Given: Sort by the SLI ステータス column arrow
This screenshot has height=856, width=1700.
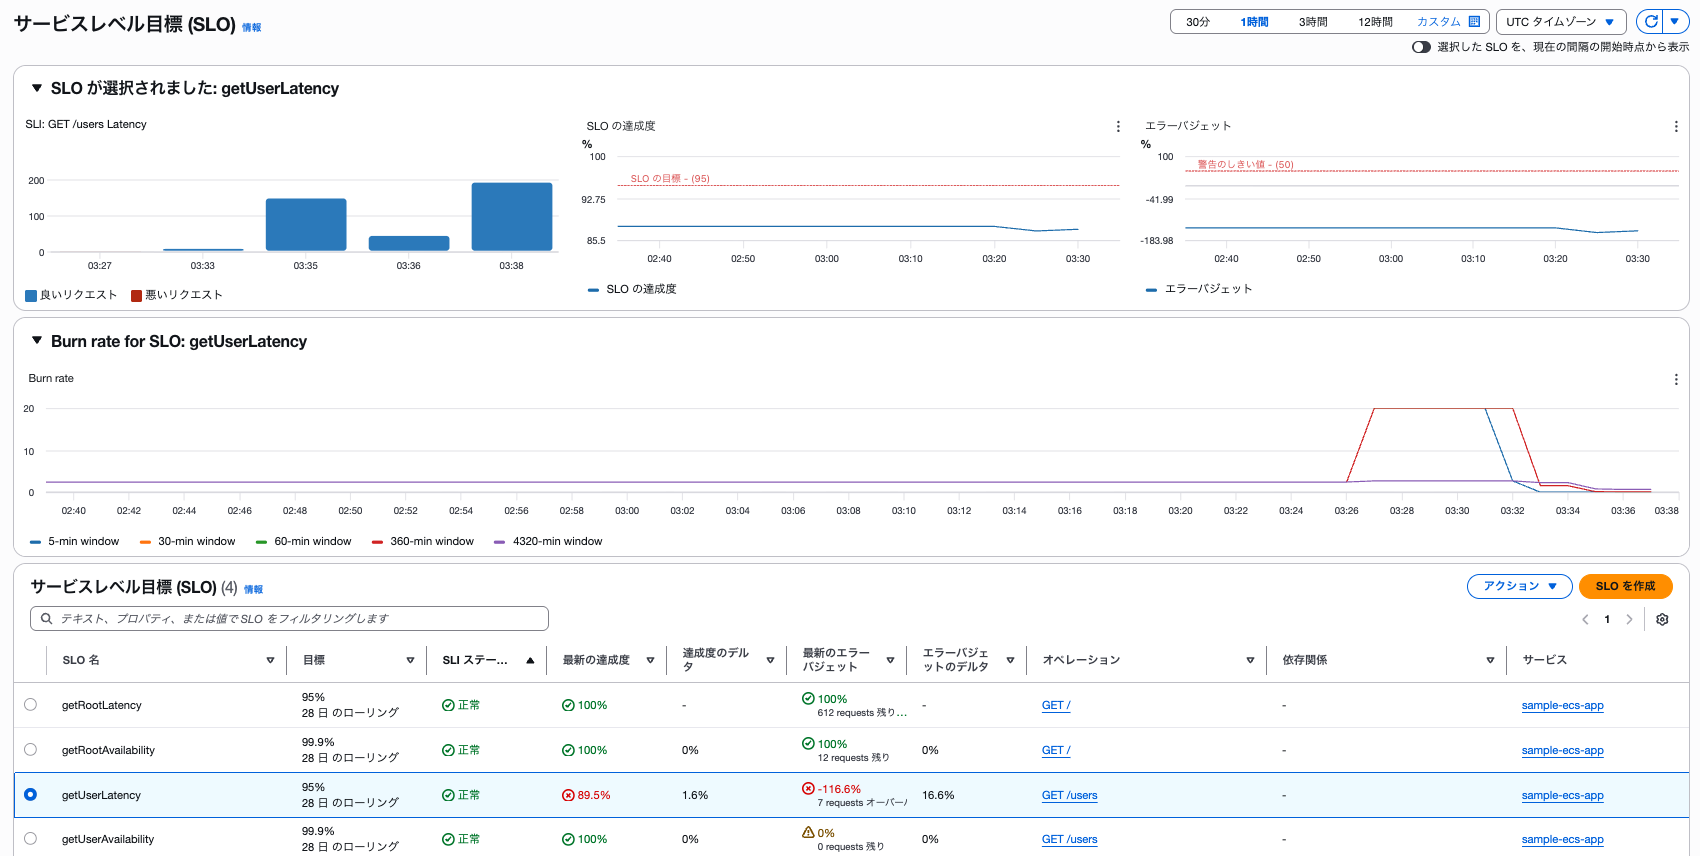Looking at the screenshot, I should coord(530,661).
